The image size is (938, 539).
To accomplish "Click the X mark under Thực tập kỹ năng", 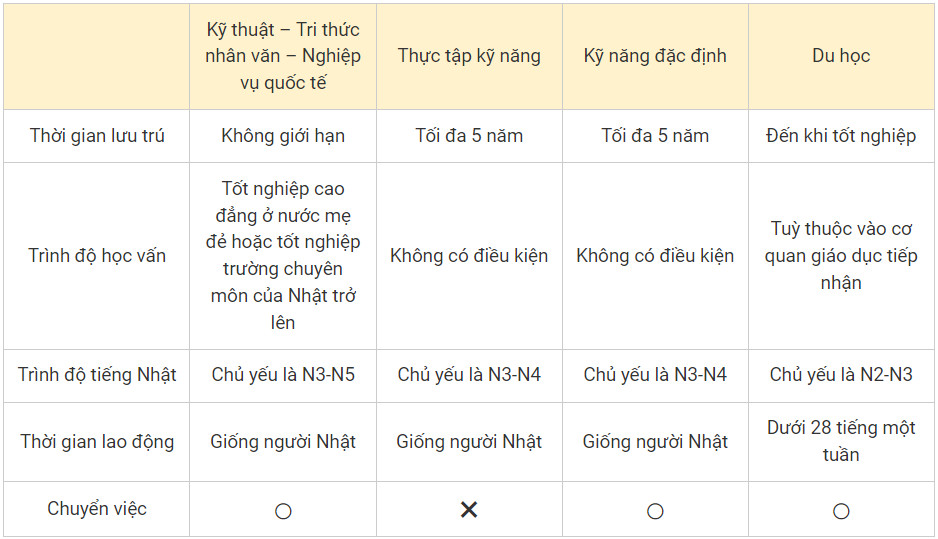I will click(x=469, y=510).
